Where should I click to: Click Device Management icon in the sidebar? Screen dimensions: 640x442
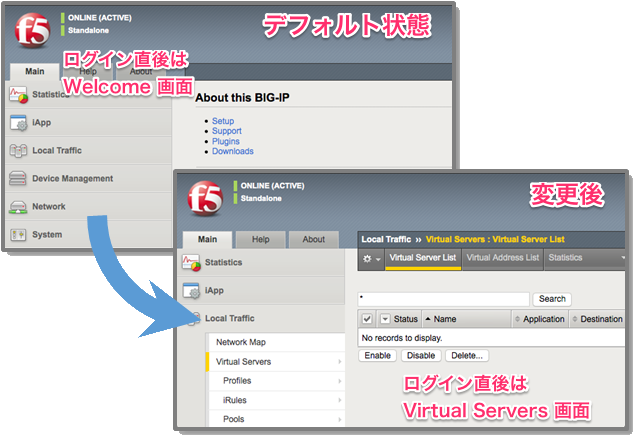pos(18,178)
